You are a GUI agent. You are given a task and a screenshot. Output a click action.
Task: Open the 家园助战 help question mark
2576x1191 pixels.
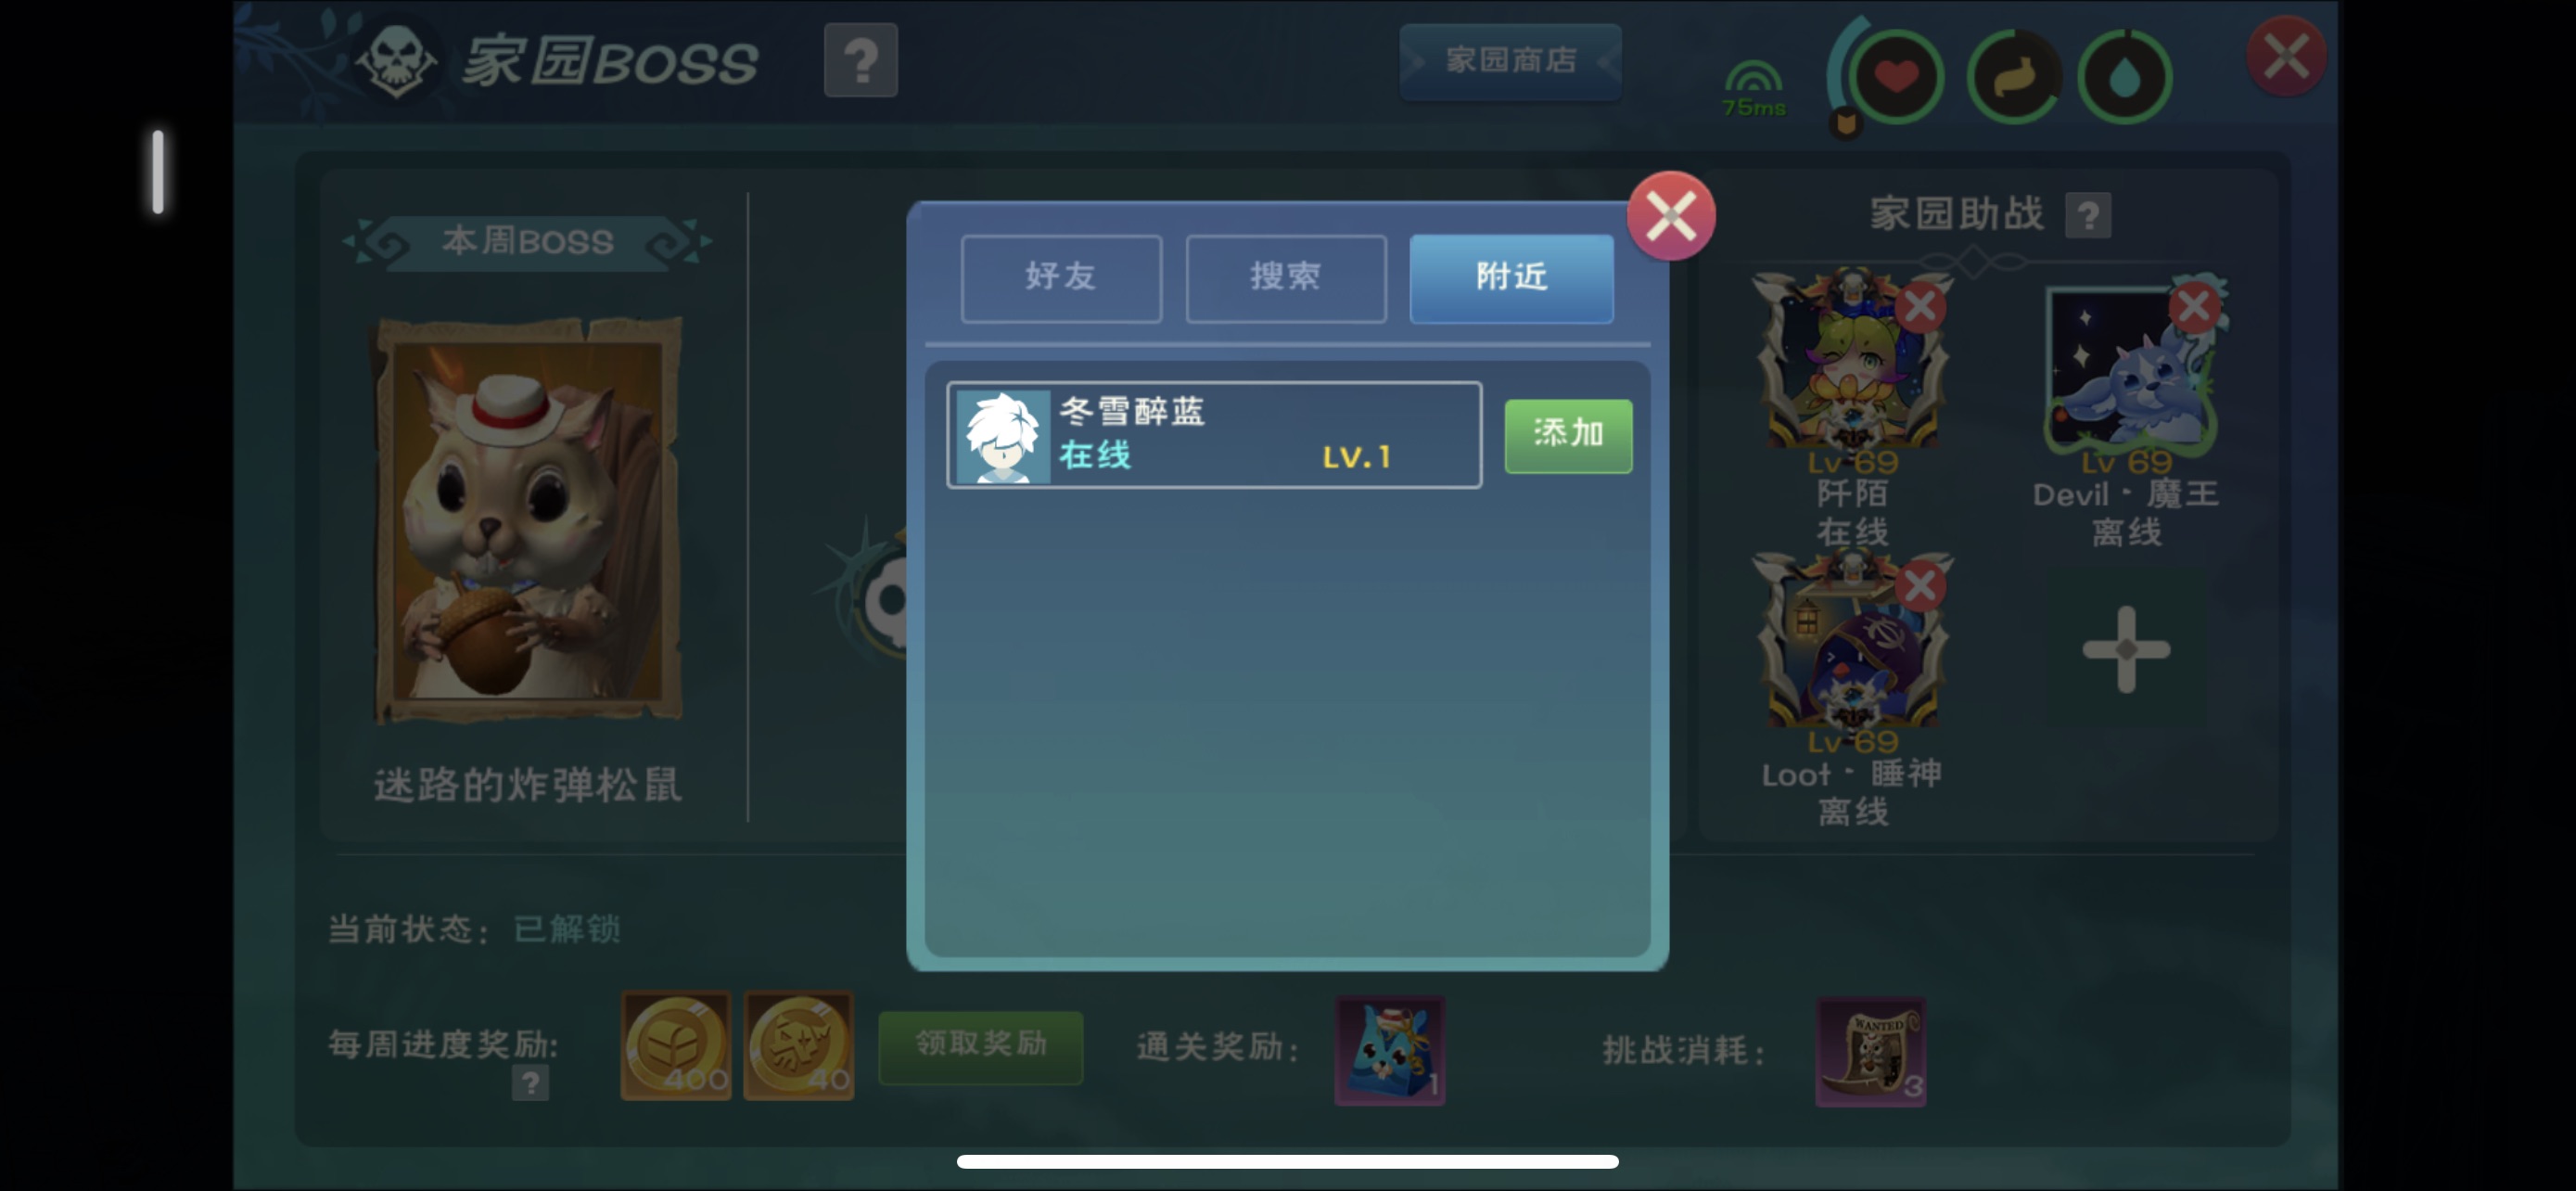2088,215
